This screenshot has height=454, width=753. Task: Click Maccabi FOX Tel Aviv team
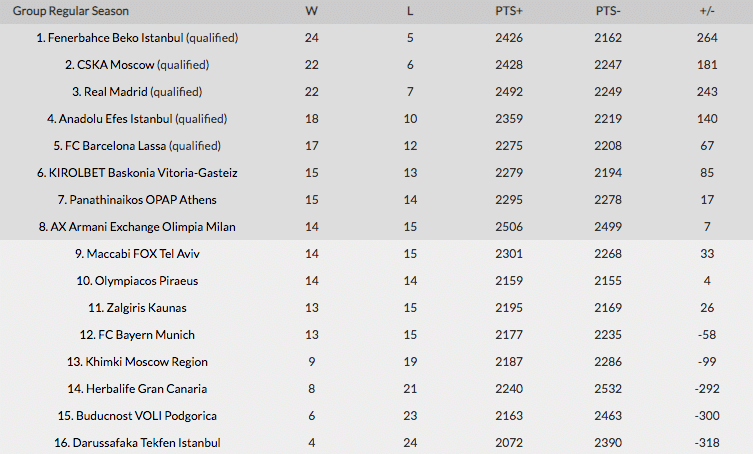143,254
